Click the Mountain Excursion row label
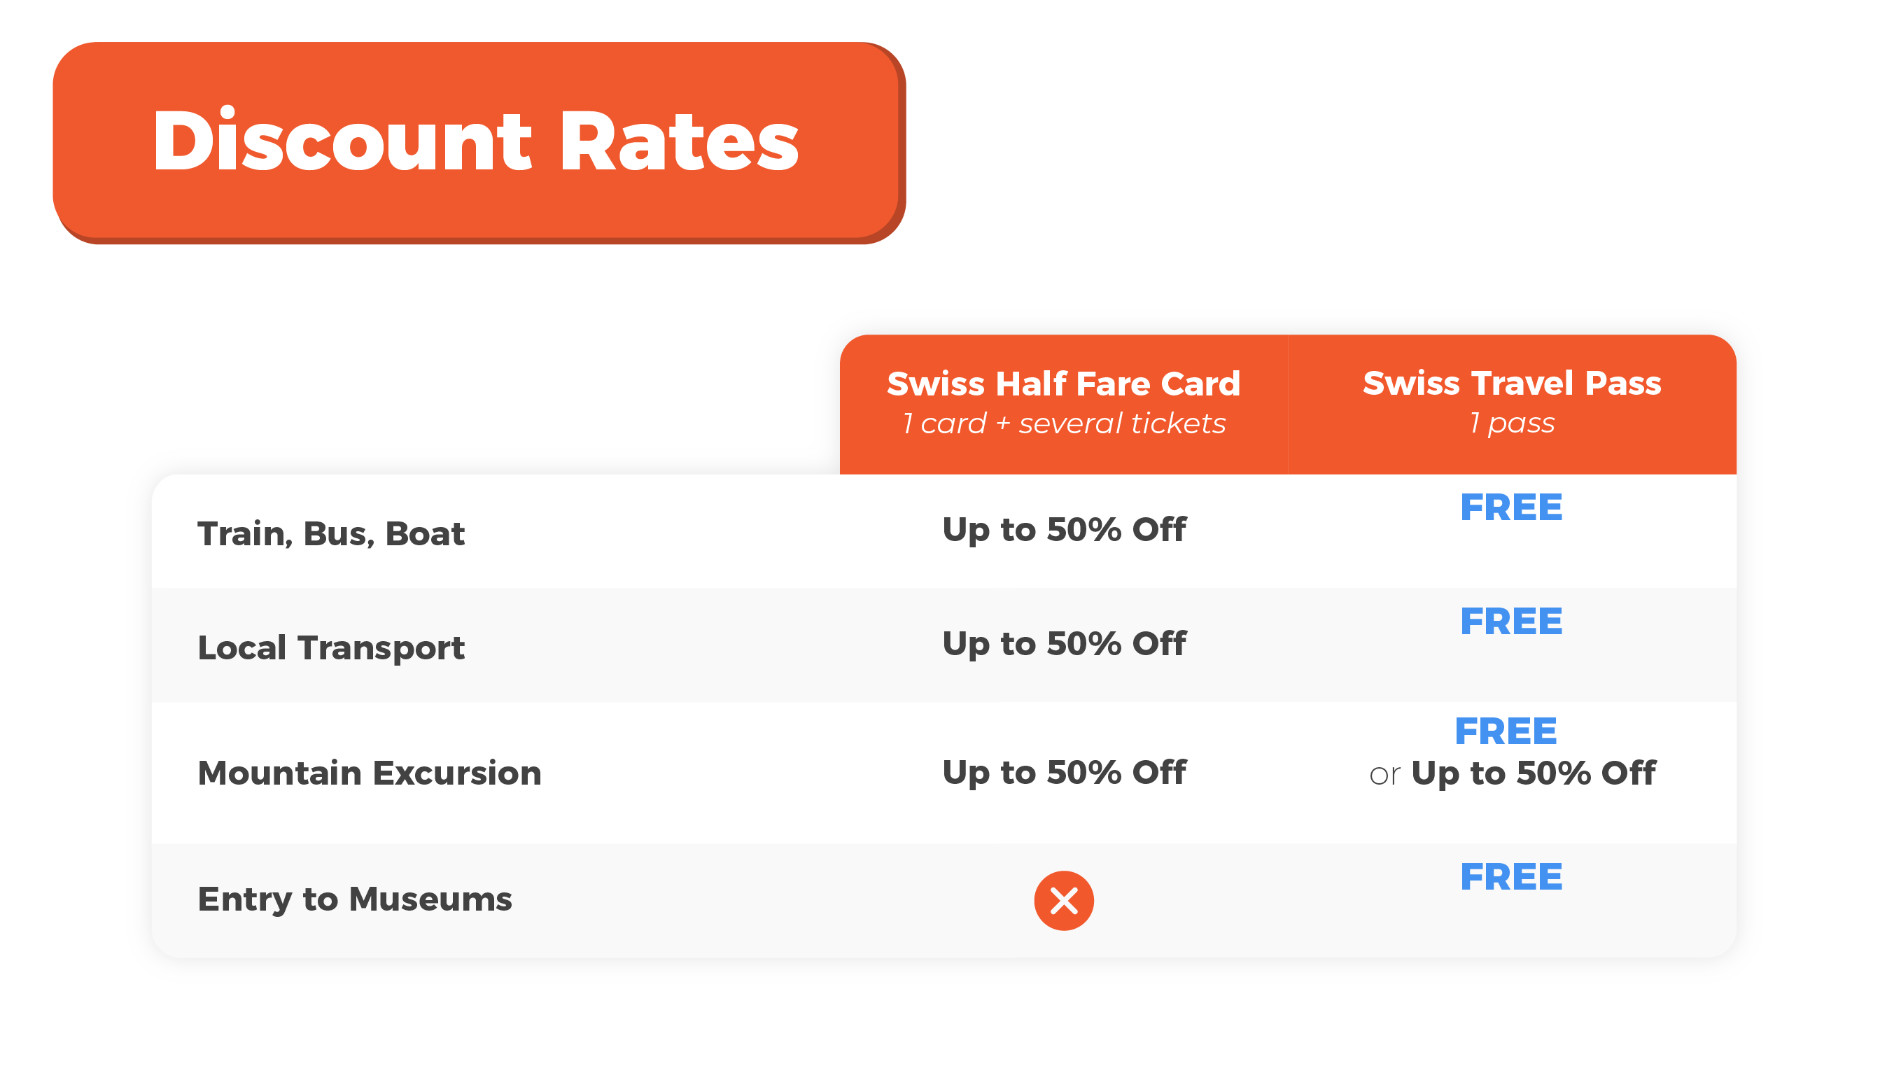The height and width of the screenshot is (1080, 1888). point(369,773)
